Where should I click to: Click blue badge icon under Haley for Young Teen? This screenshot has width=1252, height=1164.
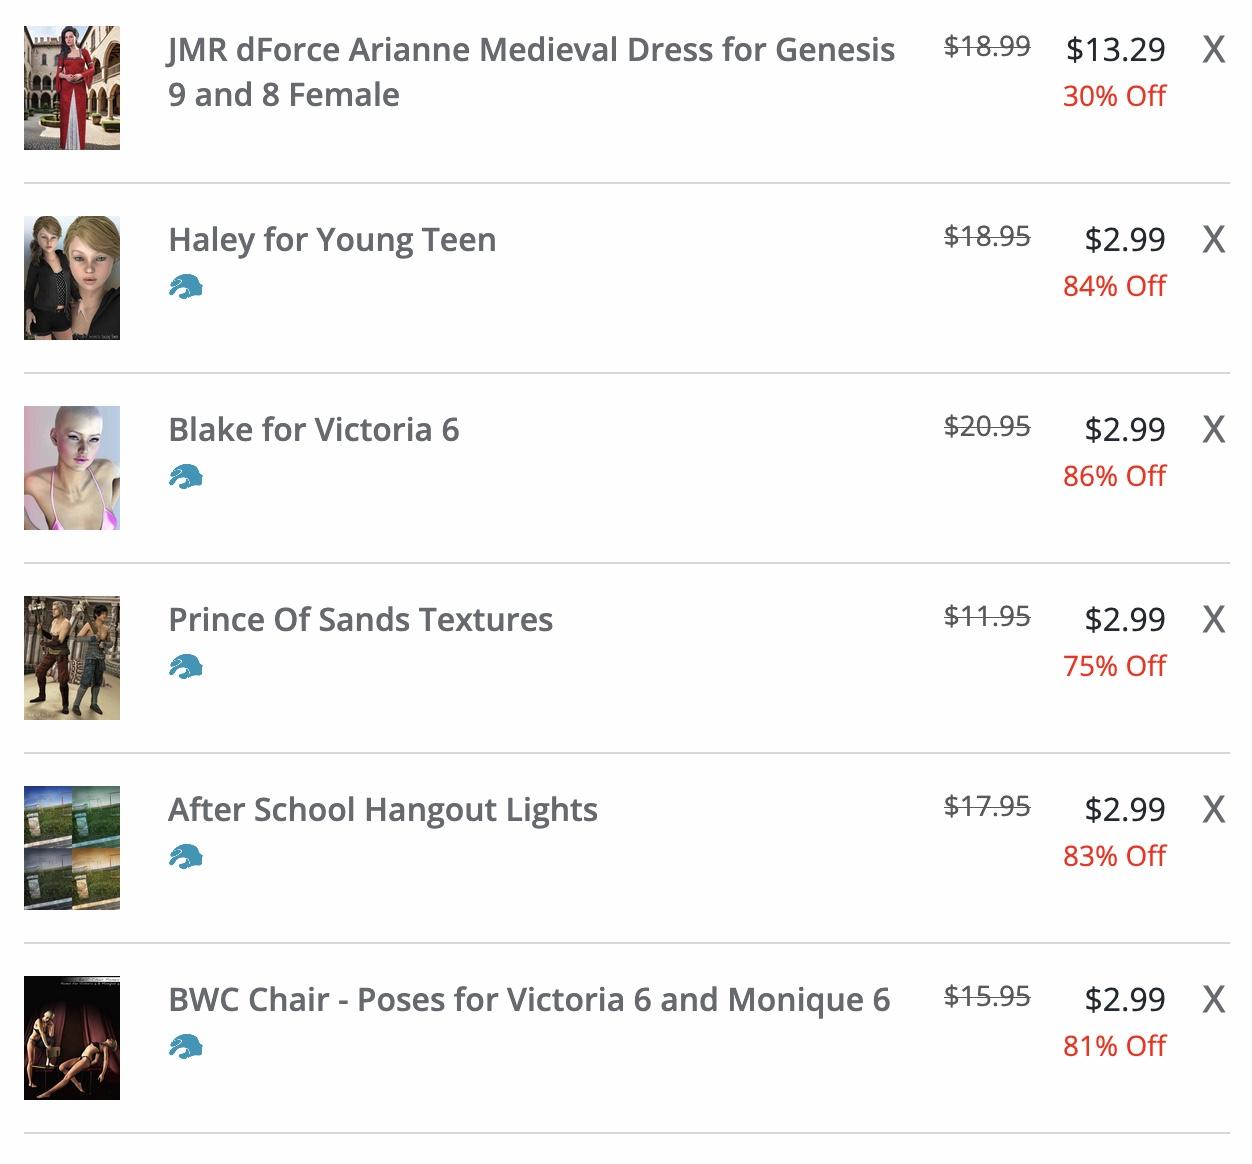pos(186,288)
